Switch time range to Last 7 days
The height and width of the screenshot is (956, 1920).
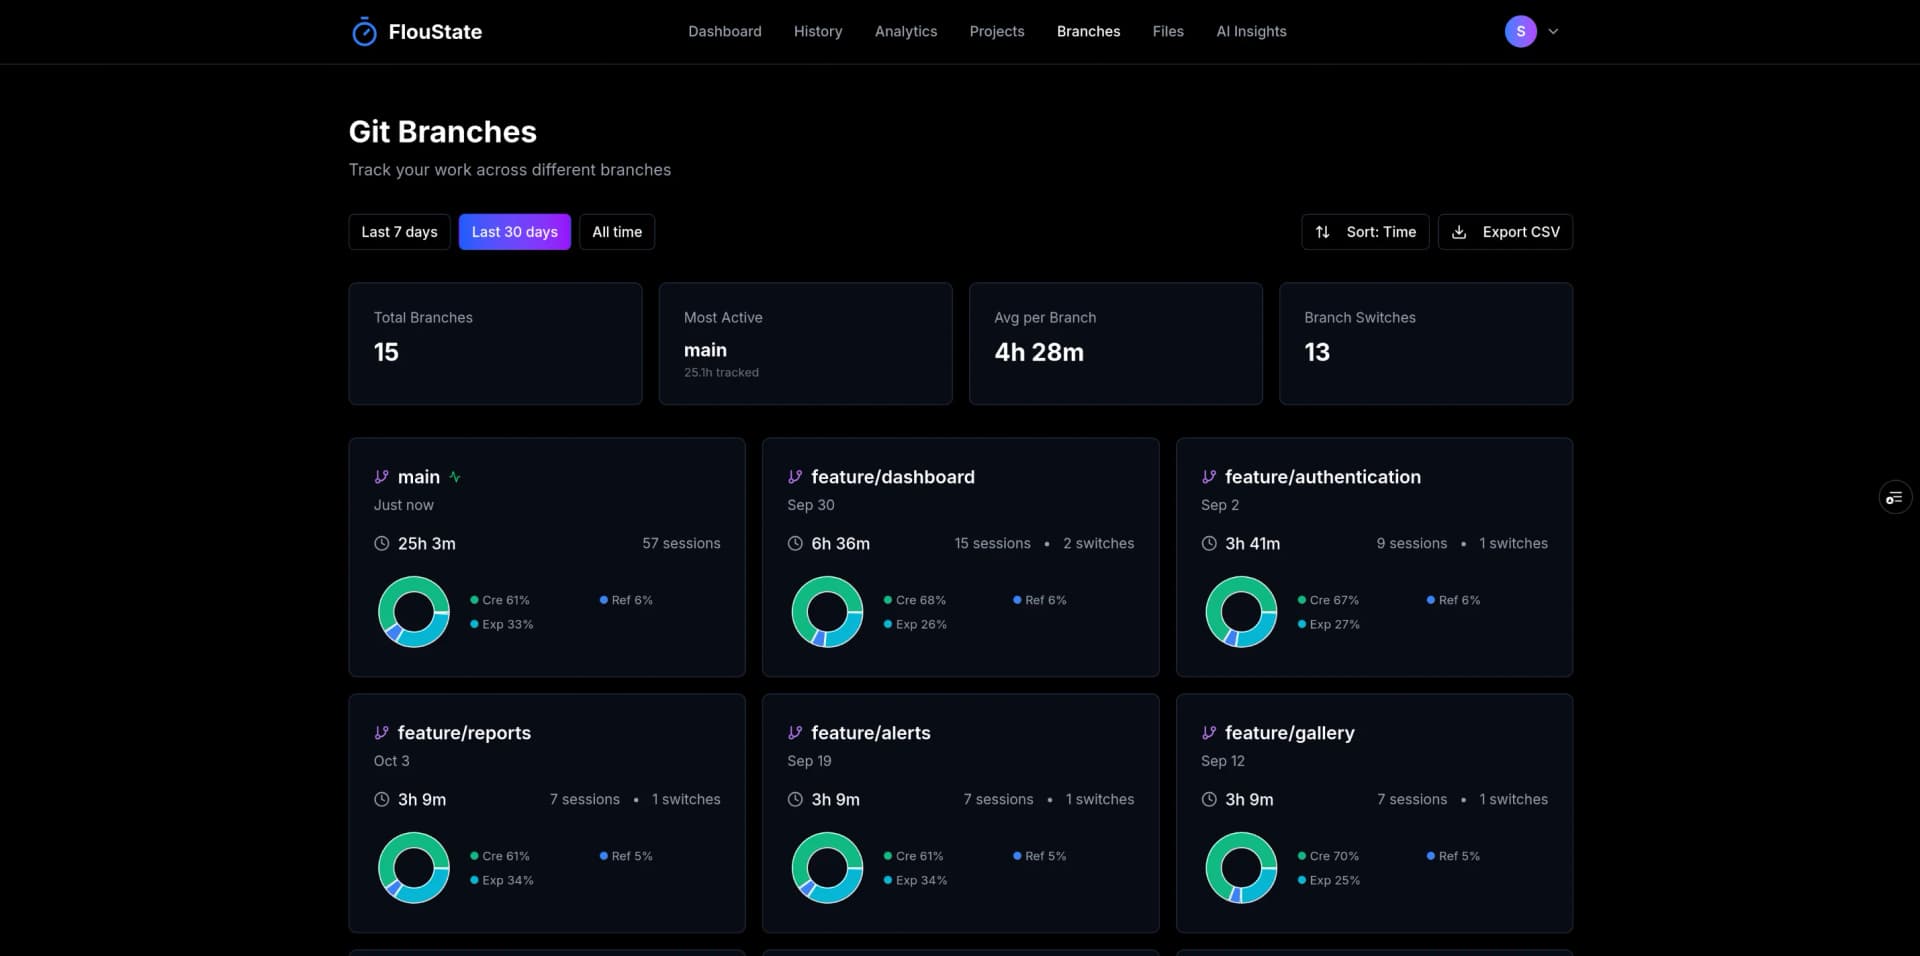click(x=399, y=231)
